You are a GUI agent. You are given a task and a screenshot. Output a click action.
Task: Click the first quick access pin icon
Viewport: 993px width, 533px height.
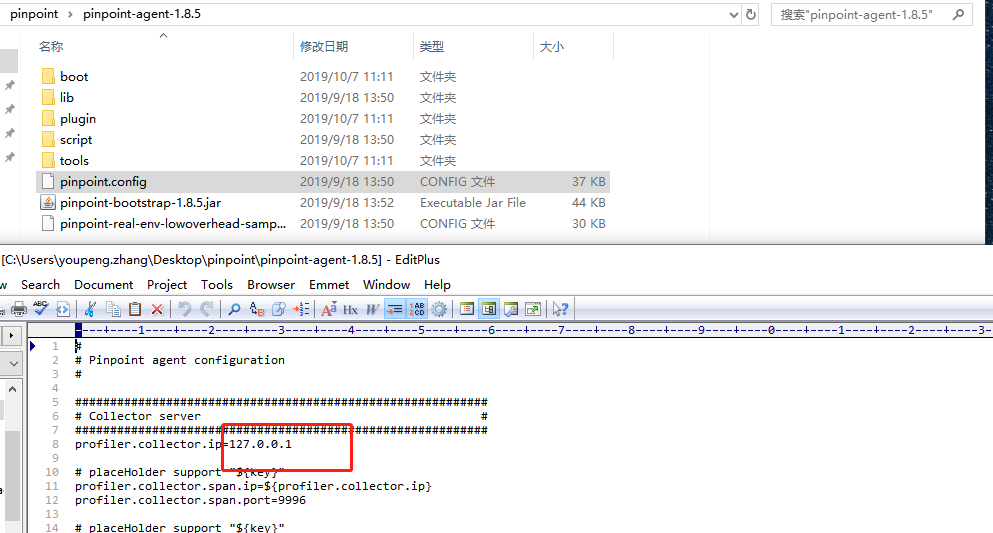pos(9,85)
